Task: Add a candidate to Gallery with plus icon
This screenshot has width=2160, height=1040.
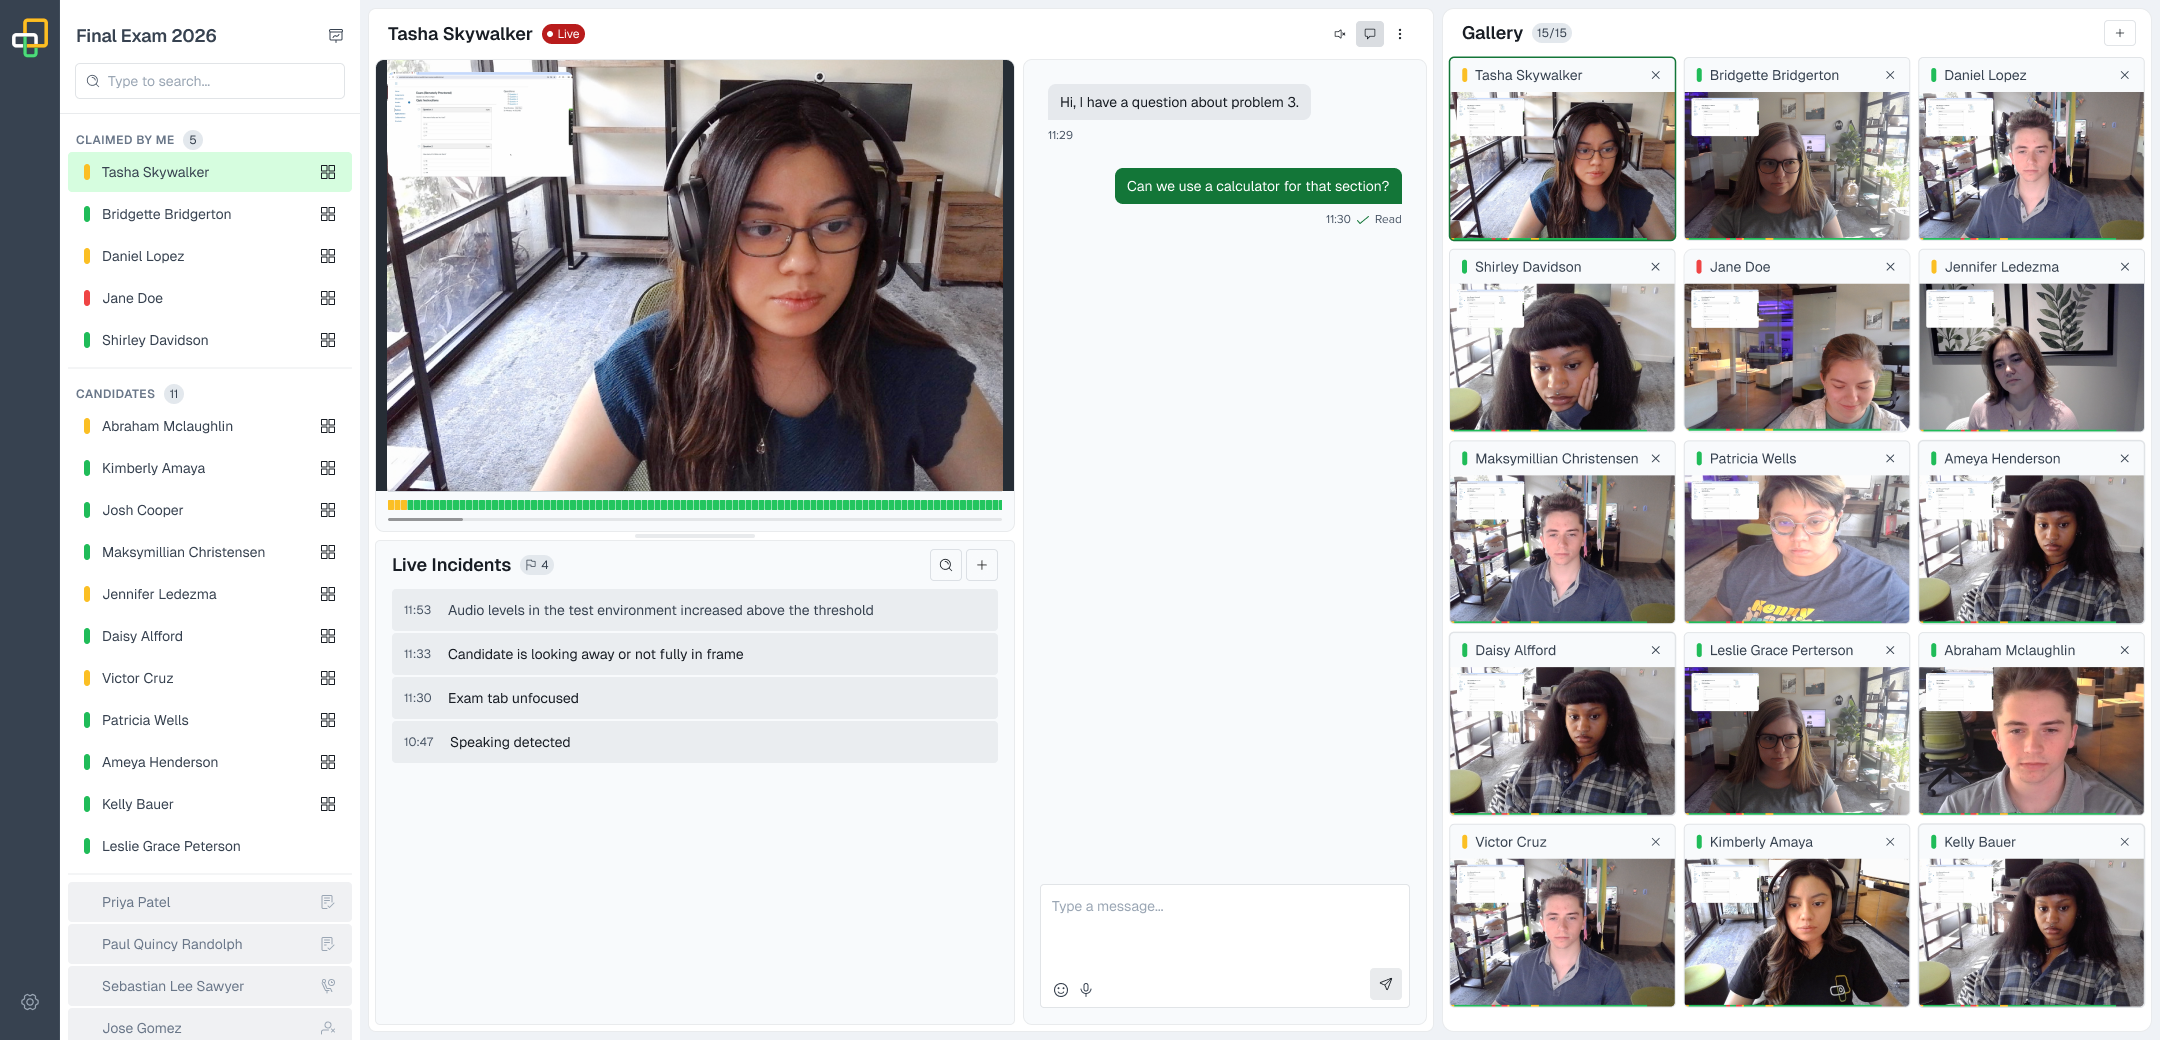Action: click(x=2120, y=33)
